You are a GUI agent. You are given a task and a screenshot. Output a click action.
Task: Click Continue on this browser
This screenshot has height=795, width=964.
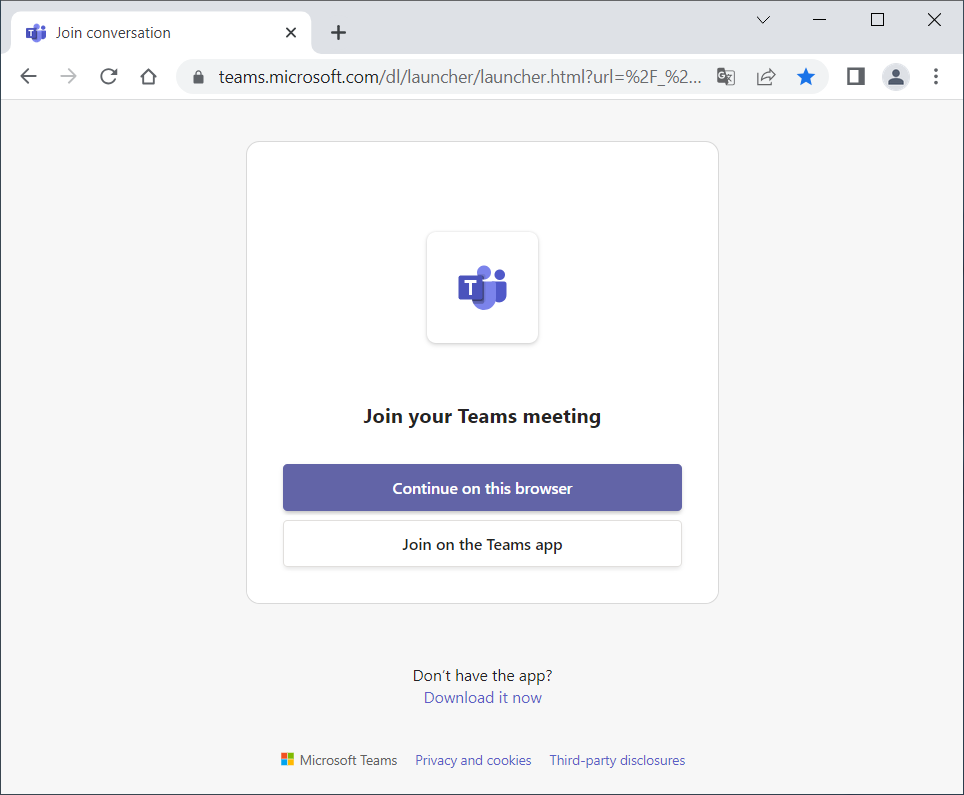pos(482,488)
